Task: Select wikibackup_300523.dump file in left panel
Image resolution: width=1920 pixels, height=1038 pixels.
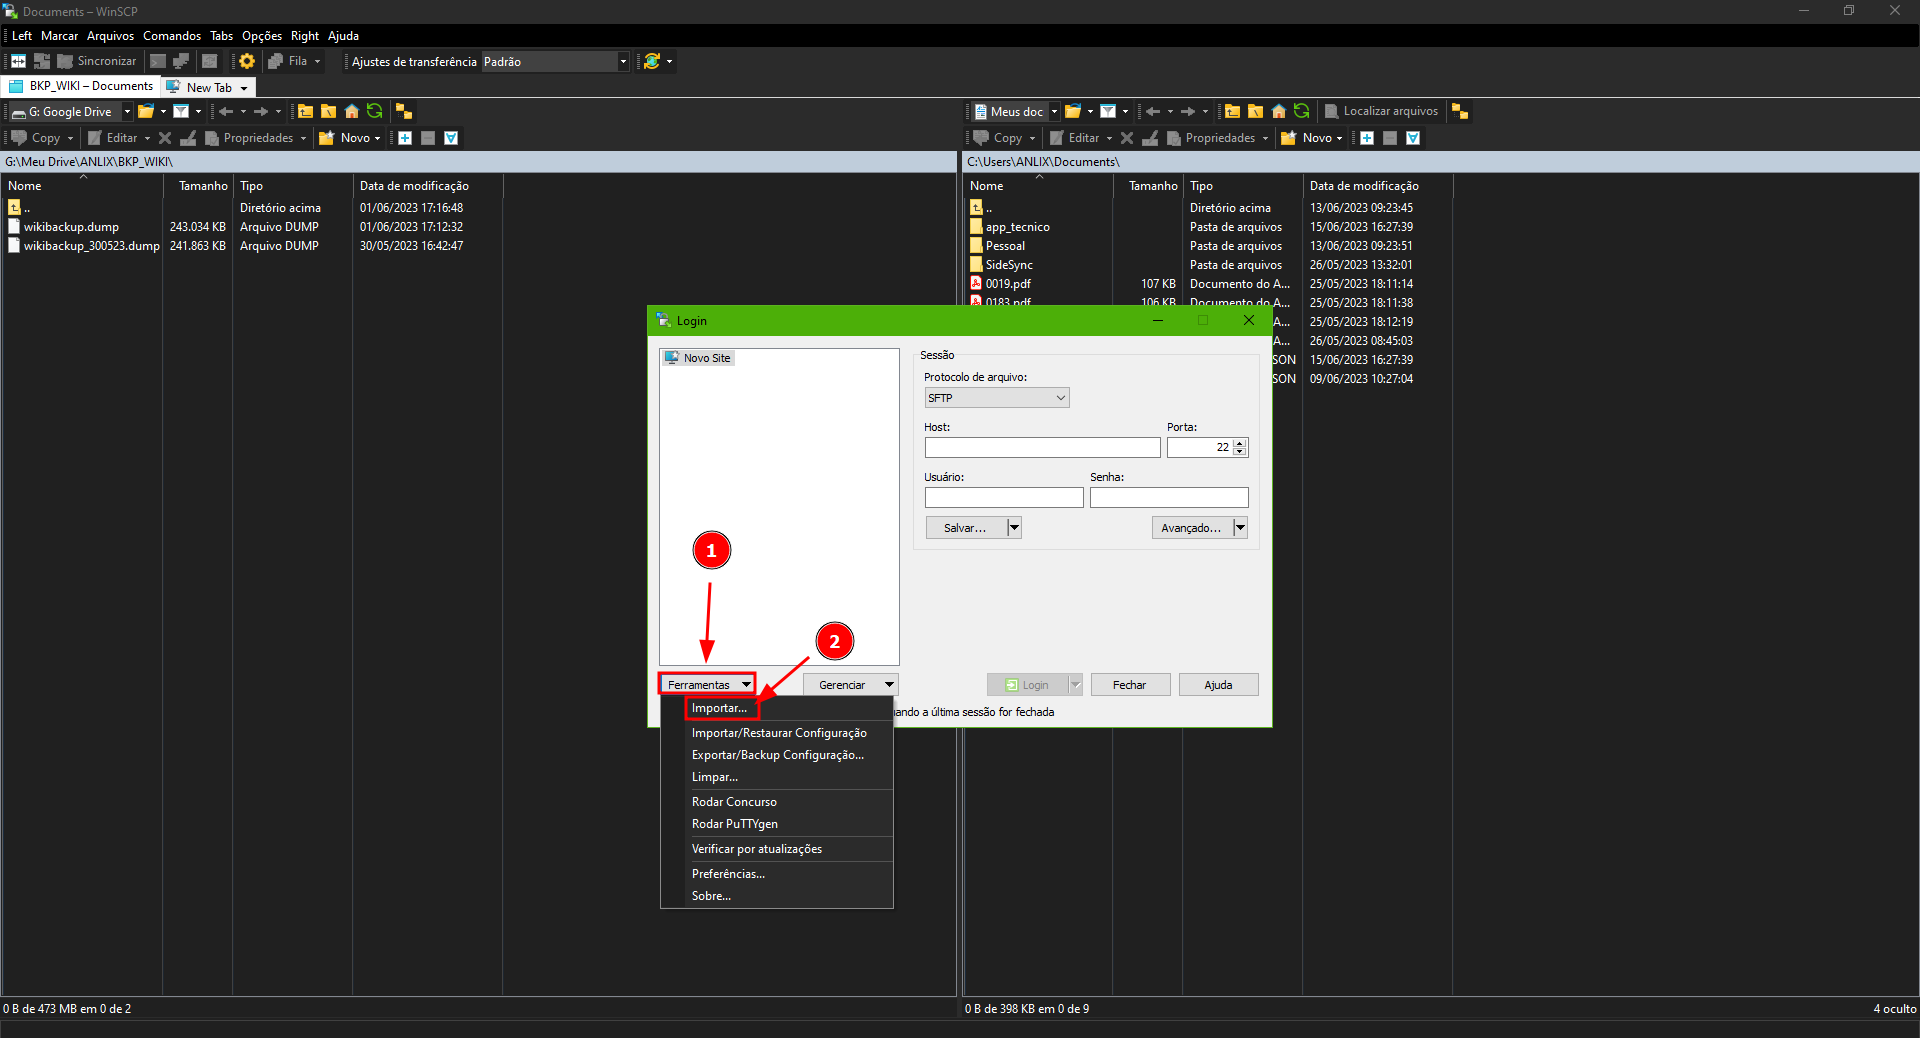Action: coord(91,246)
